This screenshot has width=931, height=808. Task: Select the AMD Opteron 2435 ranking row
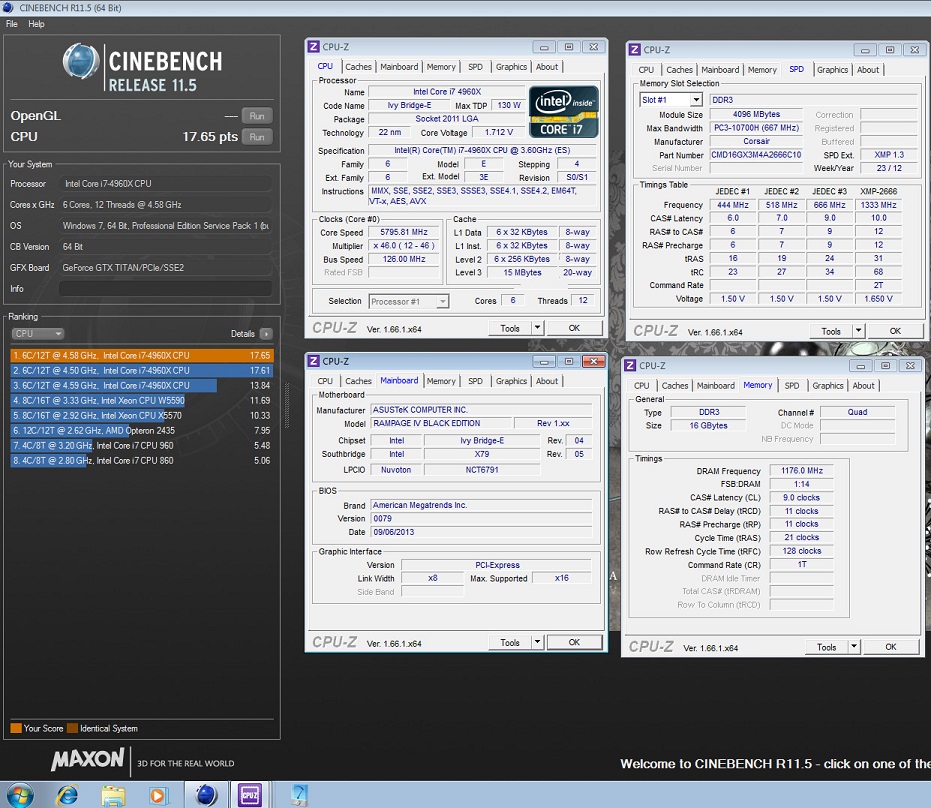point(141,430)
